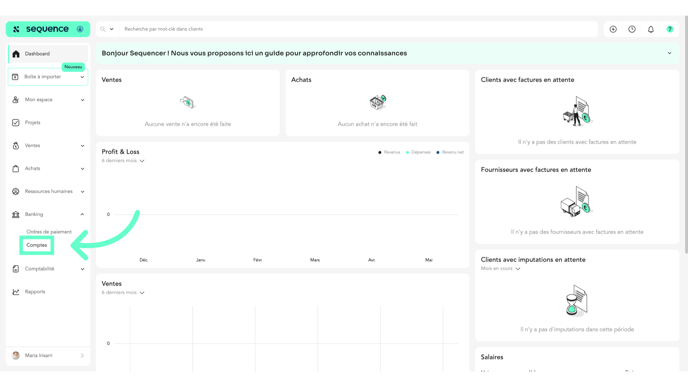Expand the Ressources humaines chevron
Screen dimensions: 688x387
pos(82,192)
